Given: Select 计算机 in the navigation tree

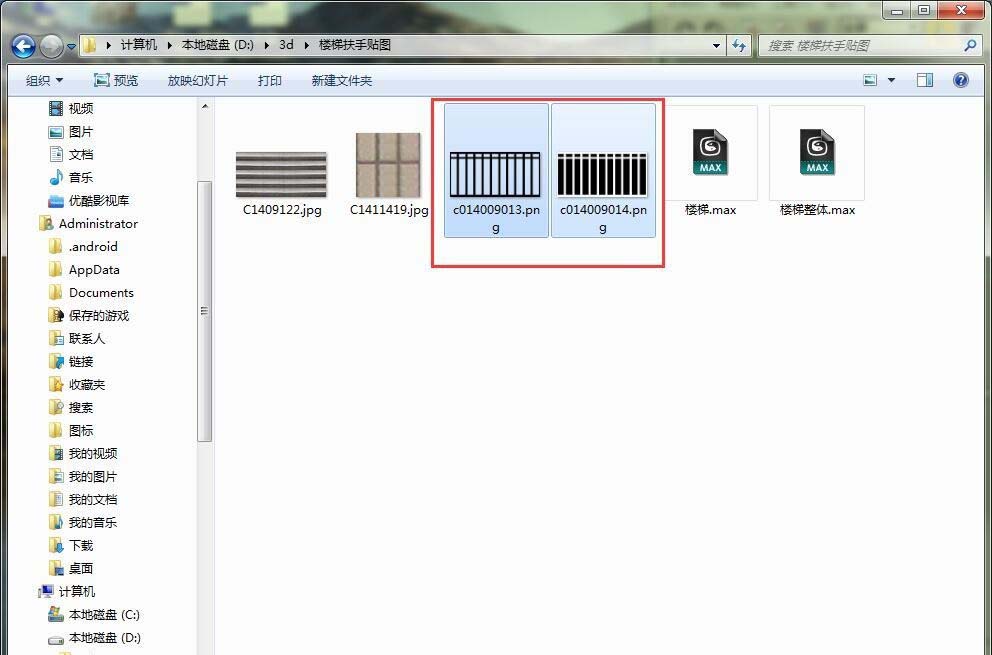Looking at the screenshot, I should click(x=66, y=591).
